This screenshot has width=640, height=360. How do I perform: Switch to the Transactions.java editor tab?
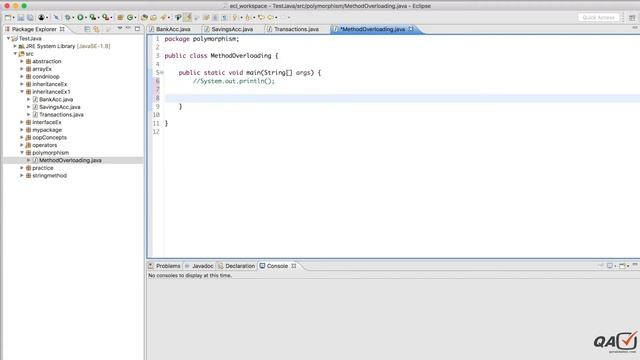coord(296,29)
